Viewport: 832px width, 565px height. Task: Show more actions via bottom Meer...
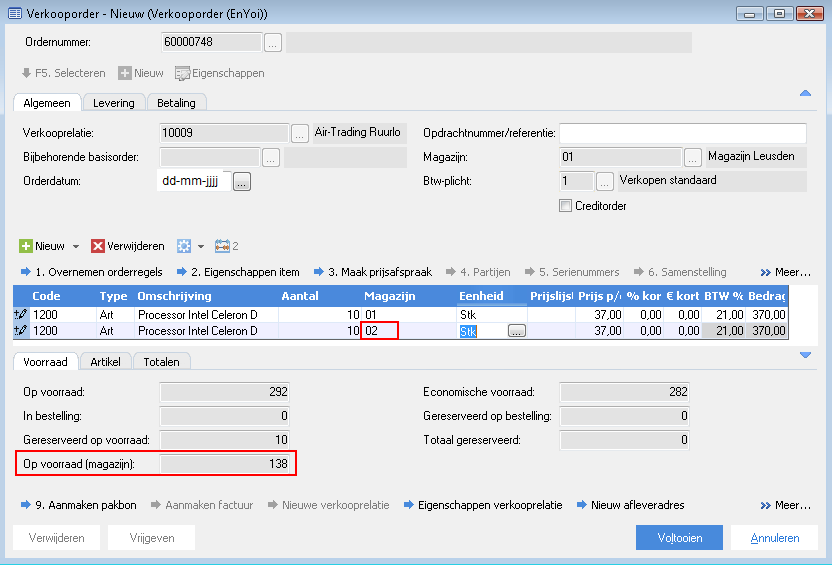pos(786,505)
